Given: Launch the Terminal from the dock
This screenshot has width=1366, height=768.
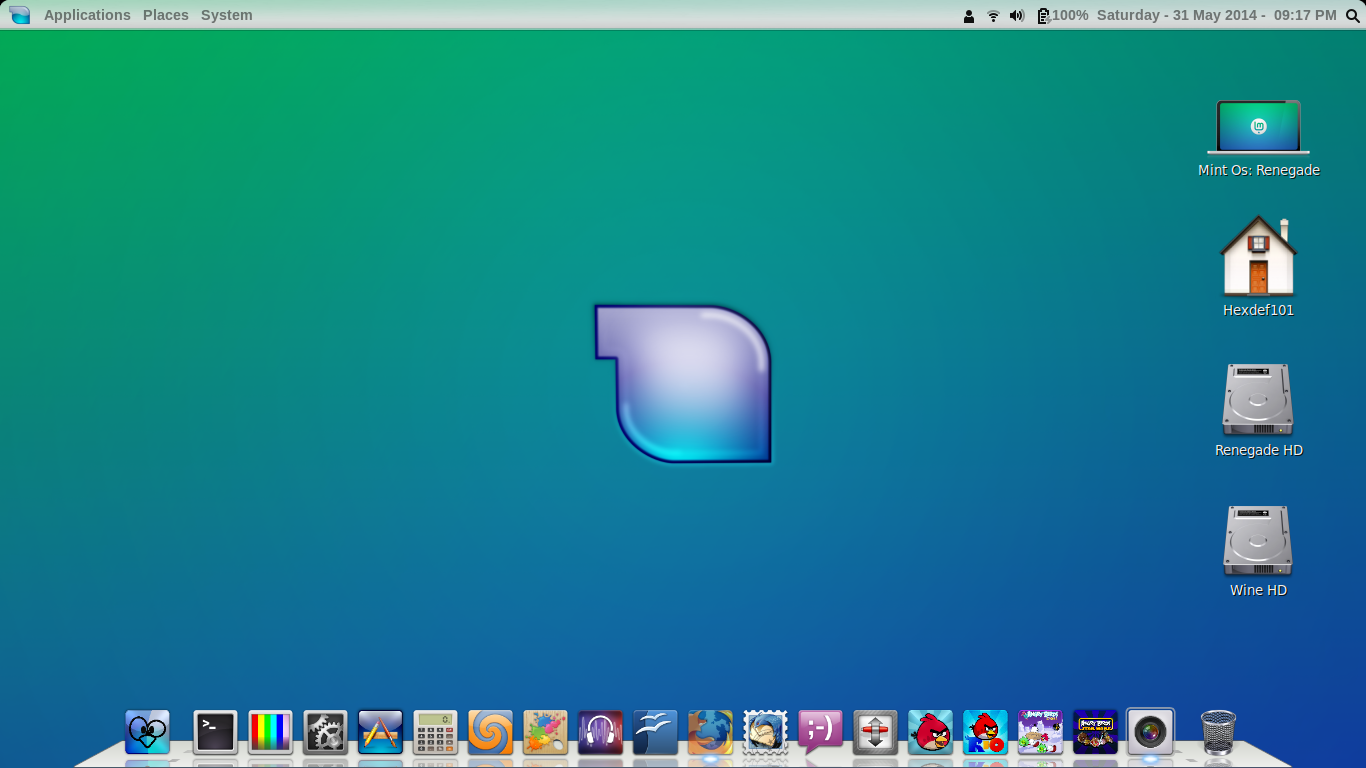Looking at the screenshot, I should click(215, 732).
